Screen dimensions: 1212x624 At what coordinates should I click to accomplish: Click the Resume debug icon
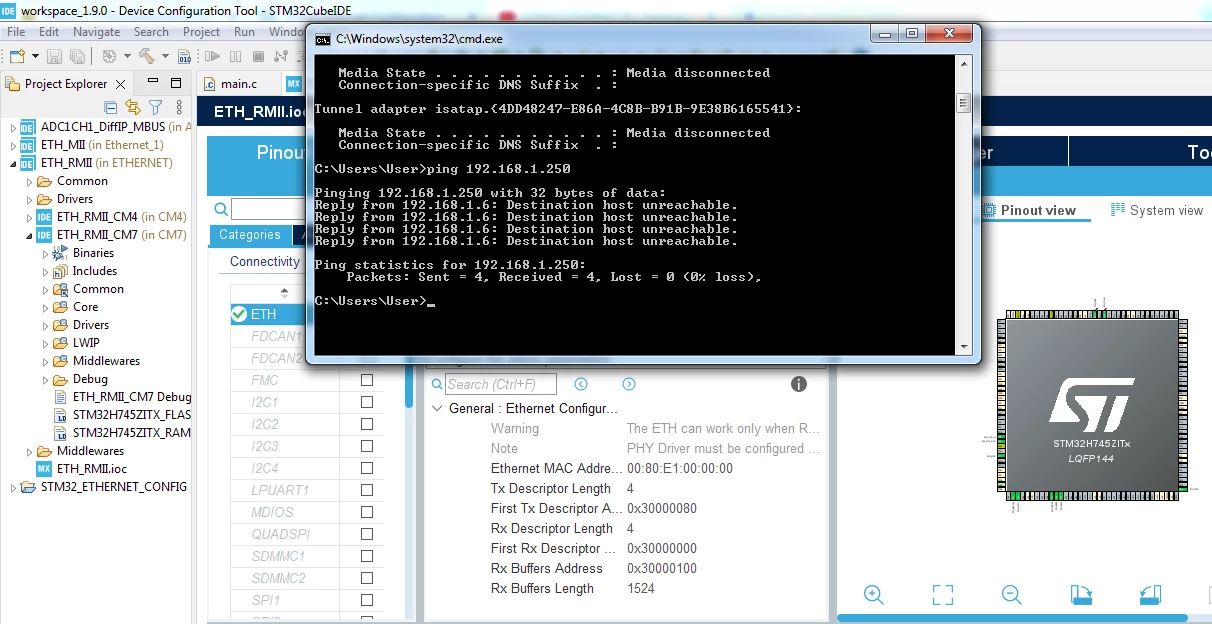(x=212, y=56)
